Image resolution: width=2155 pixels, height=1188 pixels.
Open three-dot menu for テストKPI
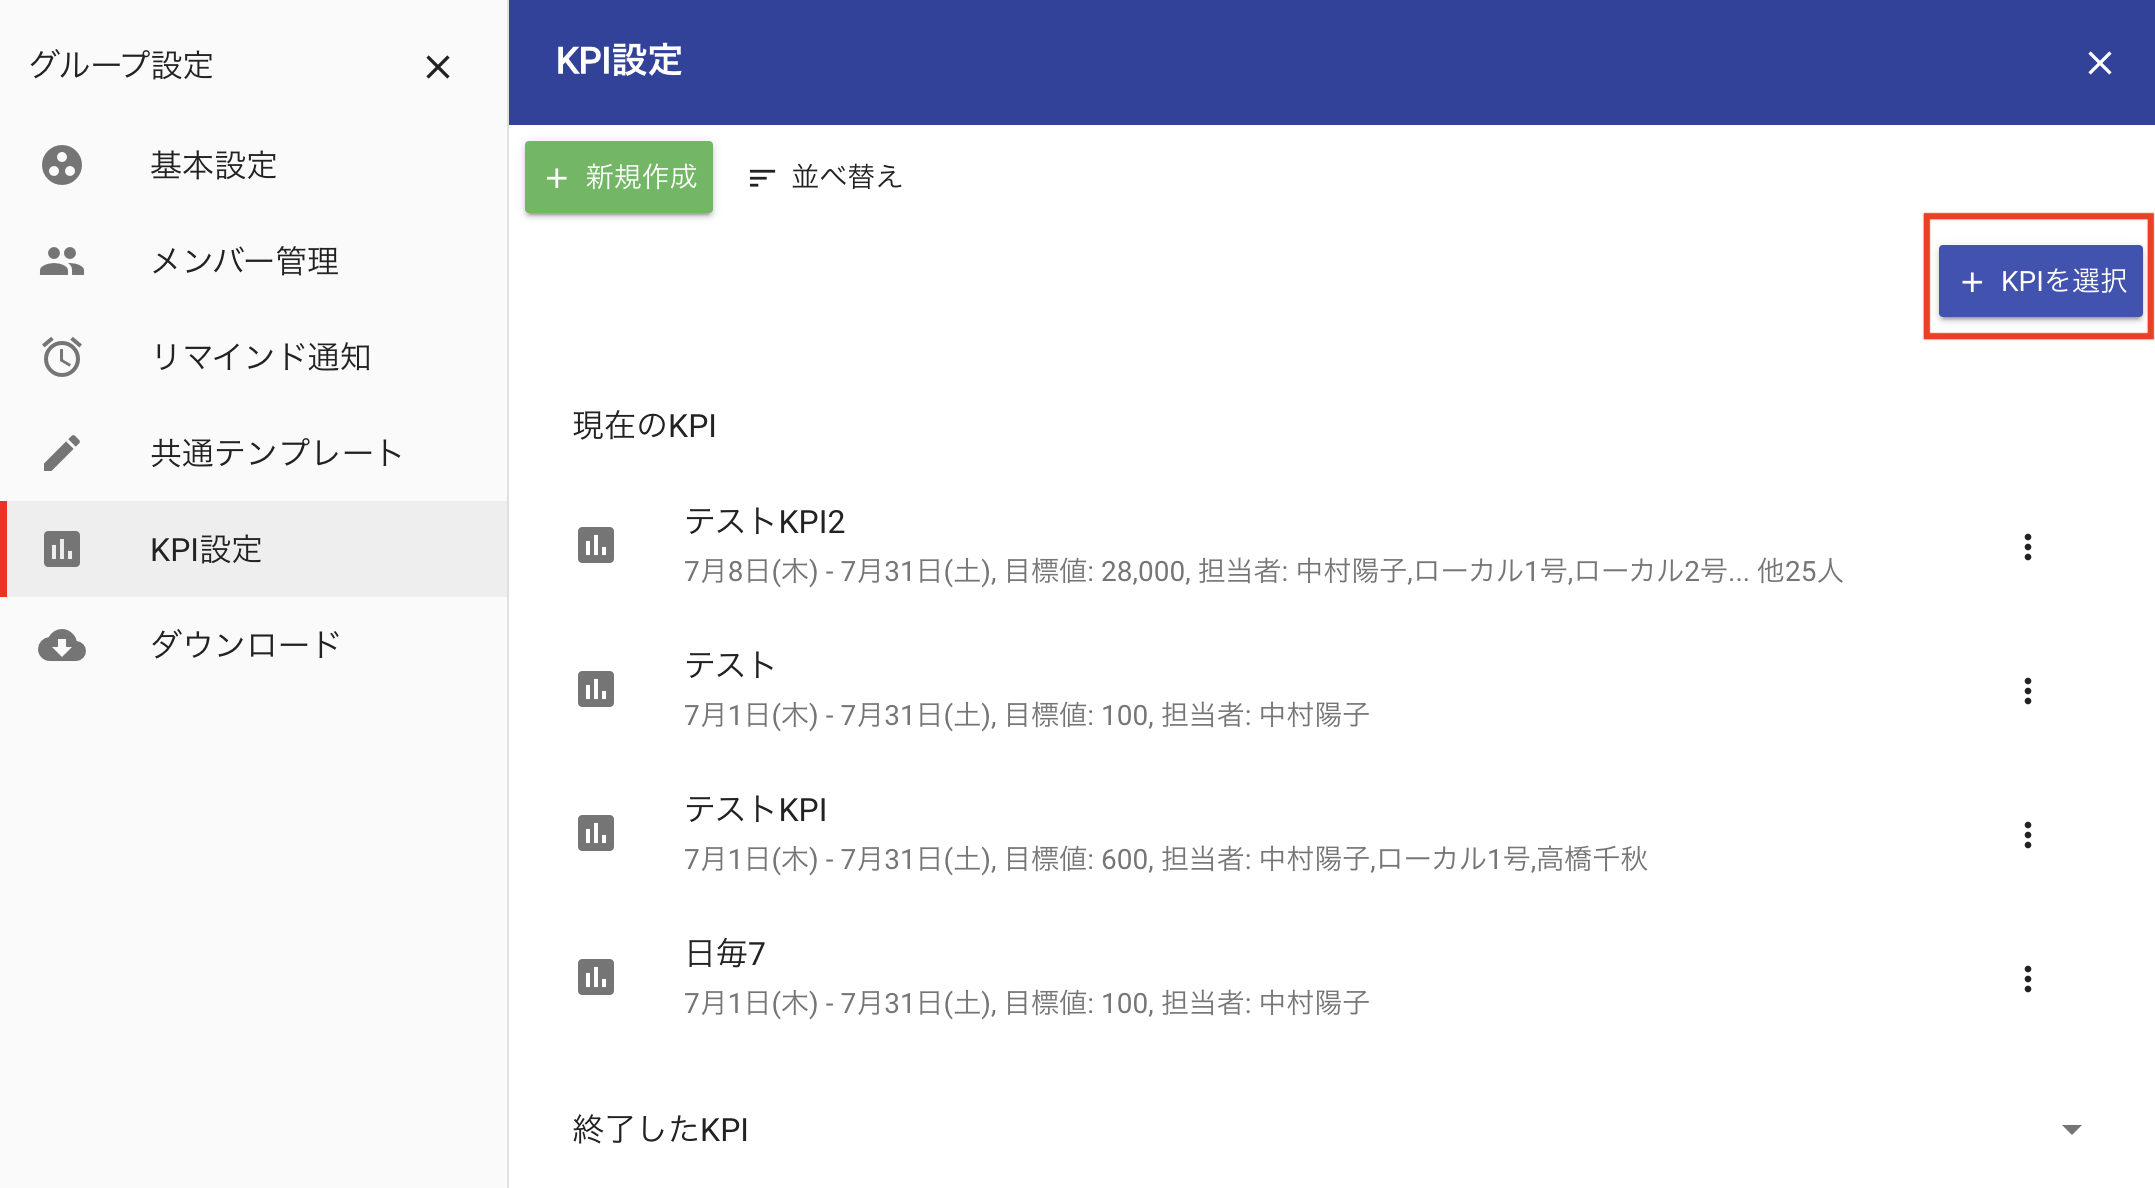pyautogui.click(x=2028, y=835)
